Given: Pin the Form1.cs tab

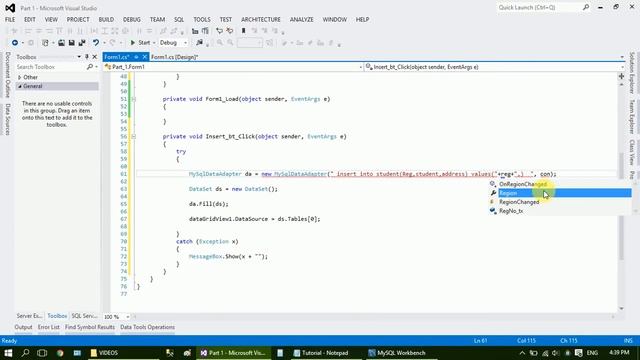Looking at the screenshot, I should (136, 57).
